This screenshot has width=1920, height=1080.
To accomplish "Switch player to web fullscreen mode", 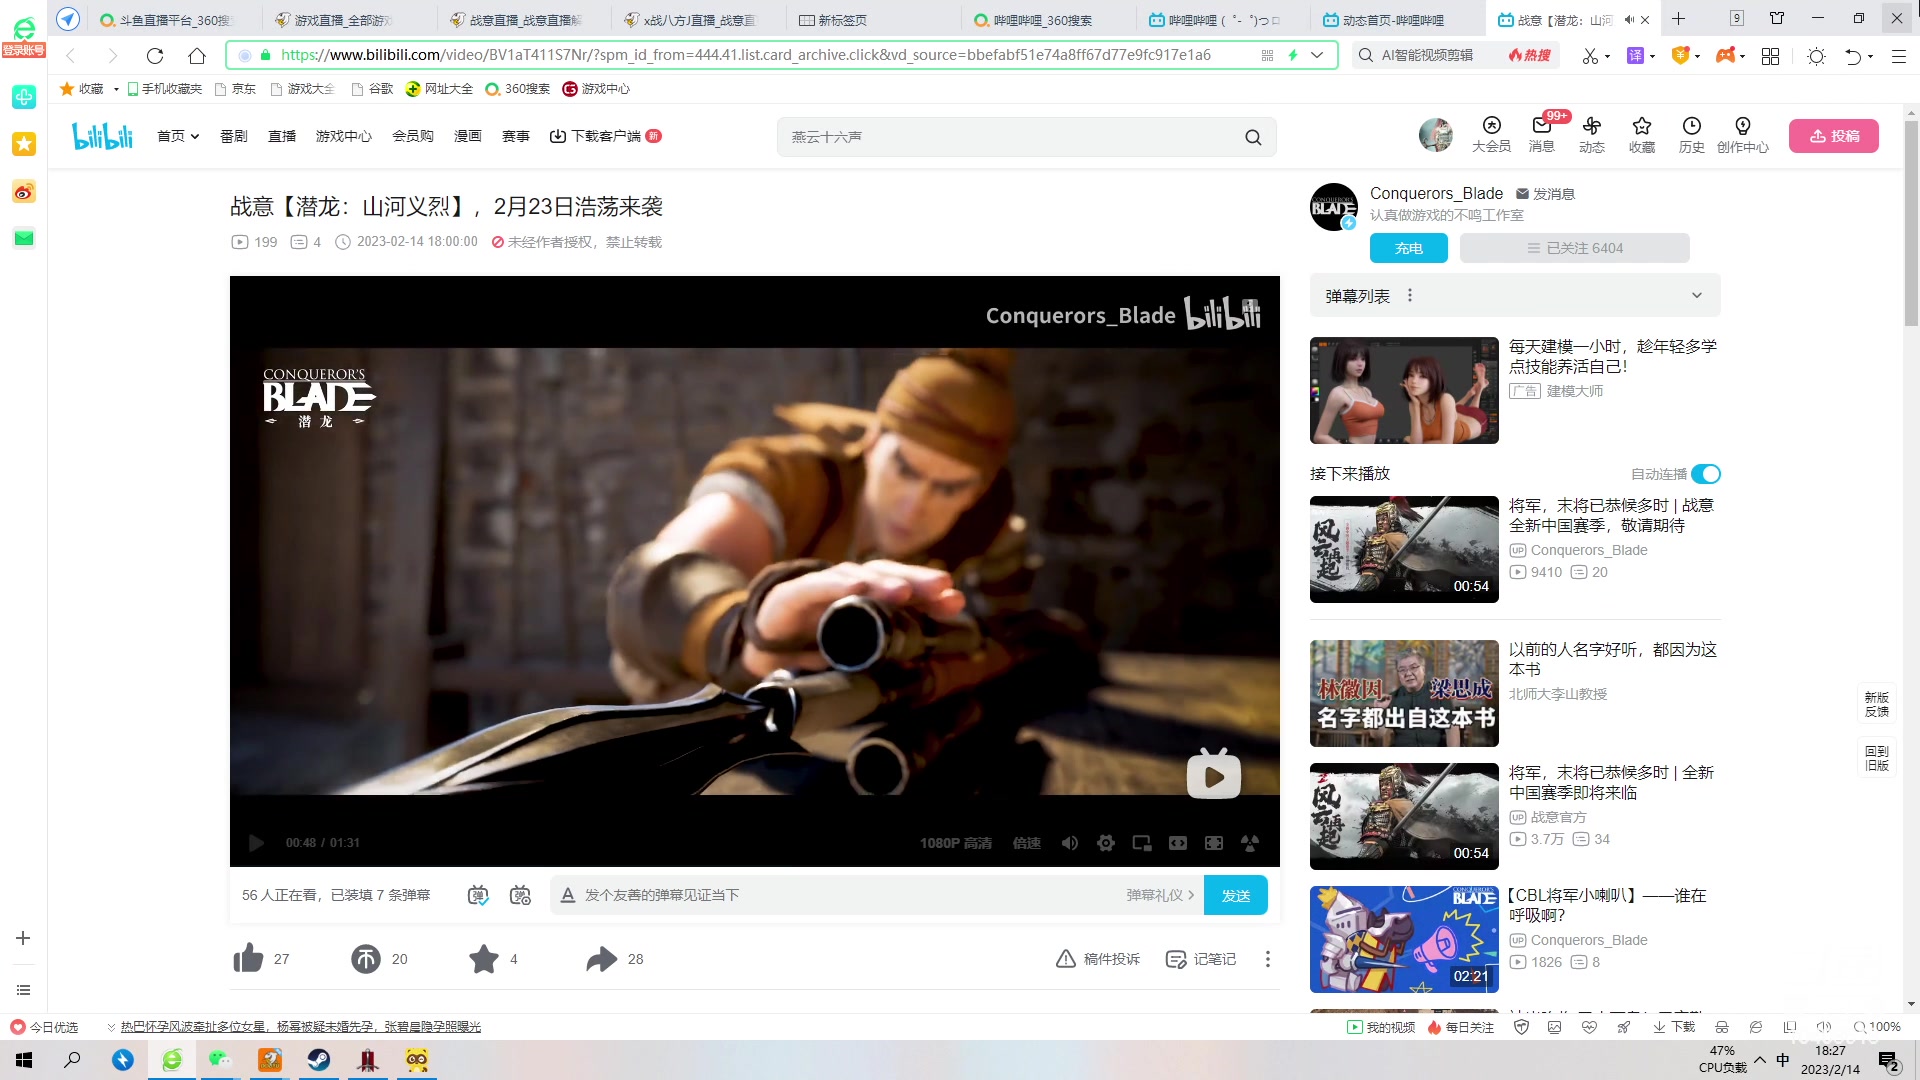I will (1214, 843).
